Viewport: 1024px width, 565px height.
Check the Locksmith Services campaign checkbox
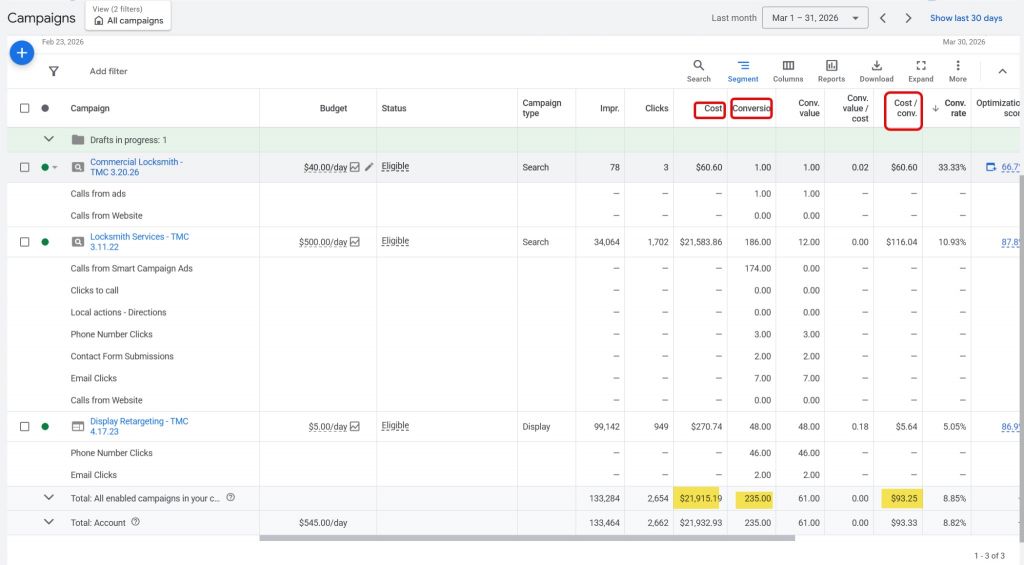click(x=24, y=242)
